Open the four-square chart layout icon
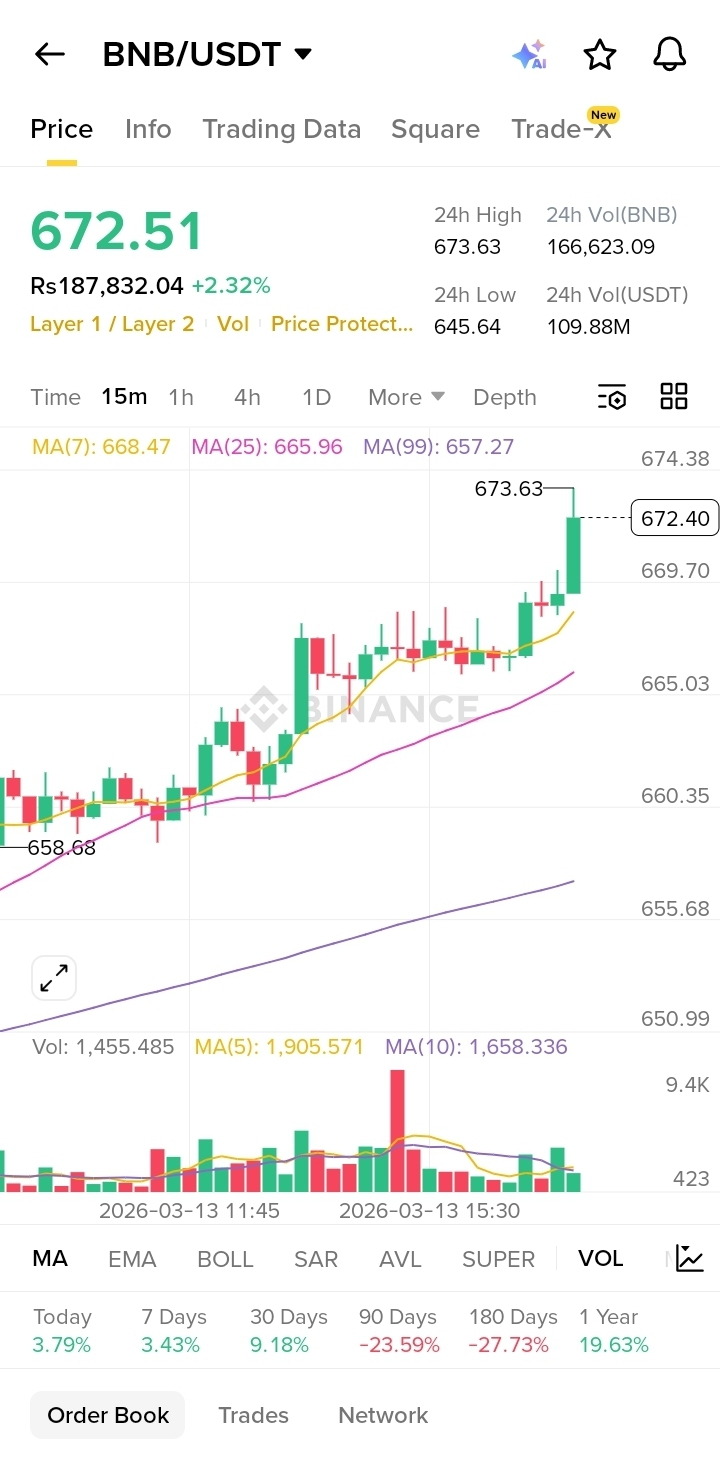This screenshot has width=720, height=1469. (674, 396)
